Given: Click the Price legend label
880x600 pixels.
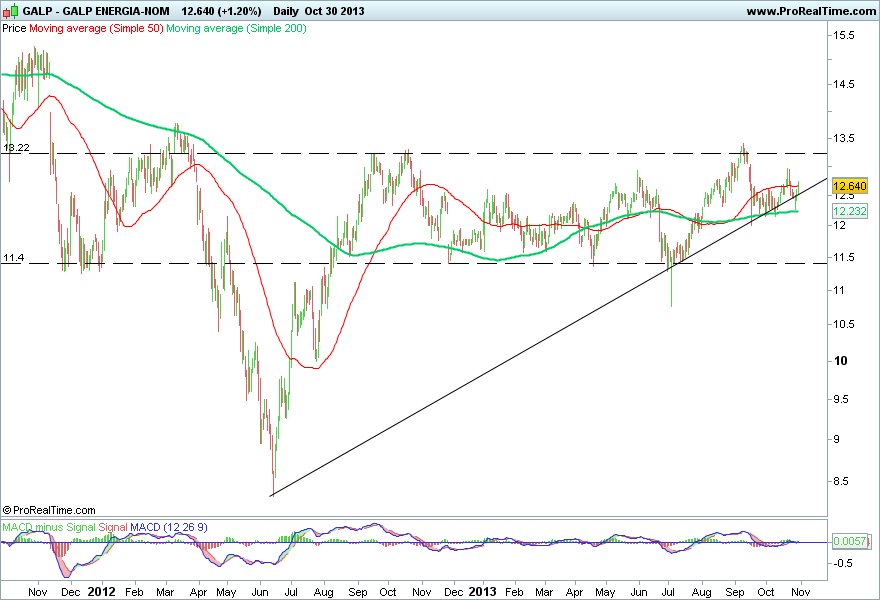Looking at the screenshot, I should click(x=14, y=28).
